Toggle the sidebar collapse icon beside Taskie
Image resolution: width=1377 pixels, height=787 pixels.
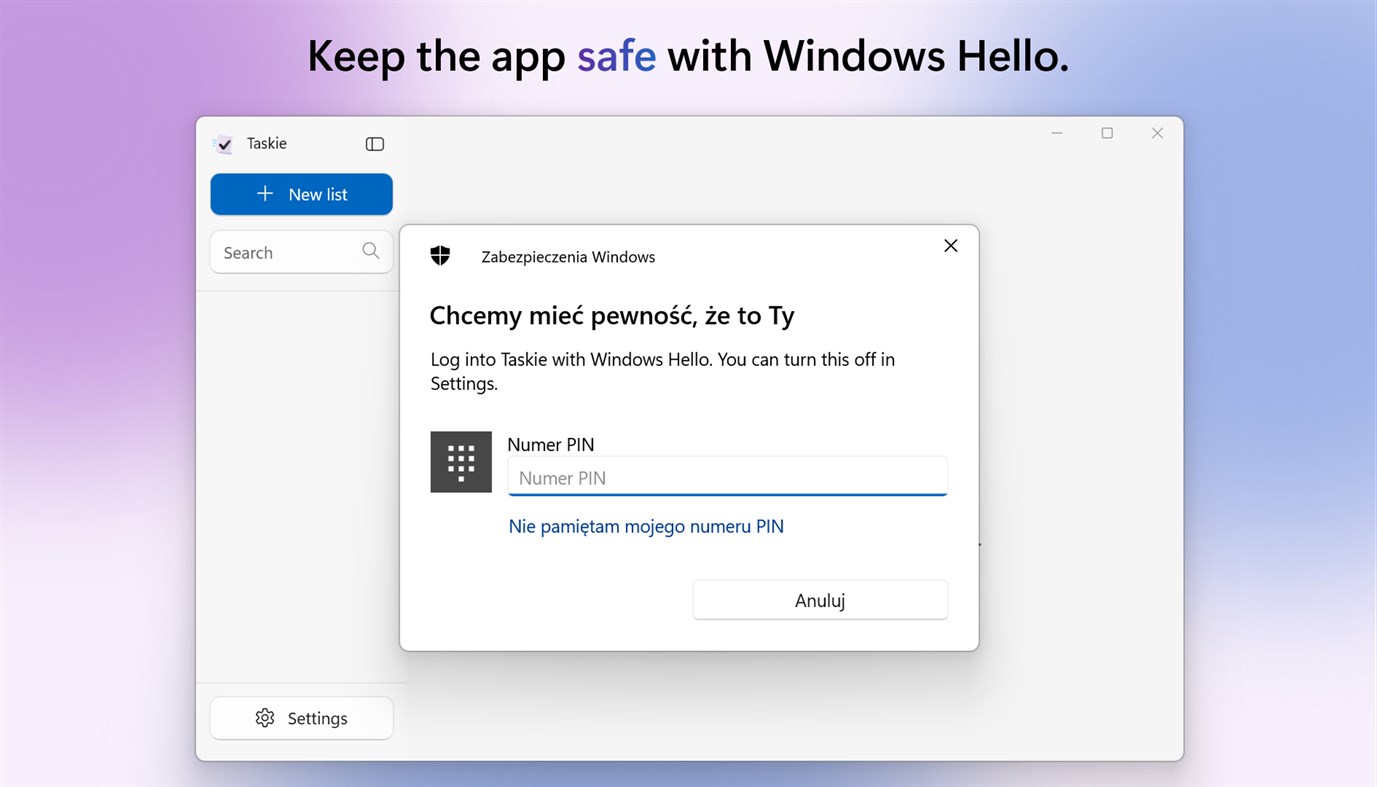tap(374, 143)
